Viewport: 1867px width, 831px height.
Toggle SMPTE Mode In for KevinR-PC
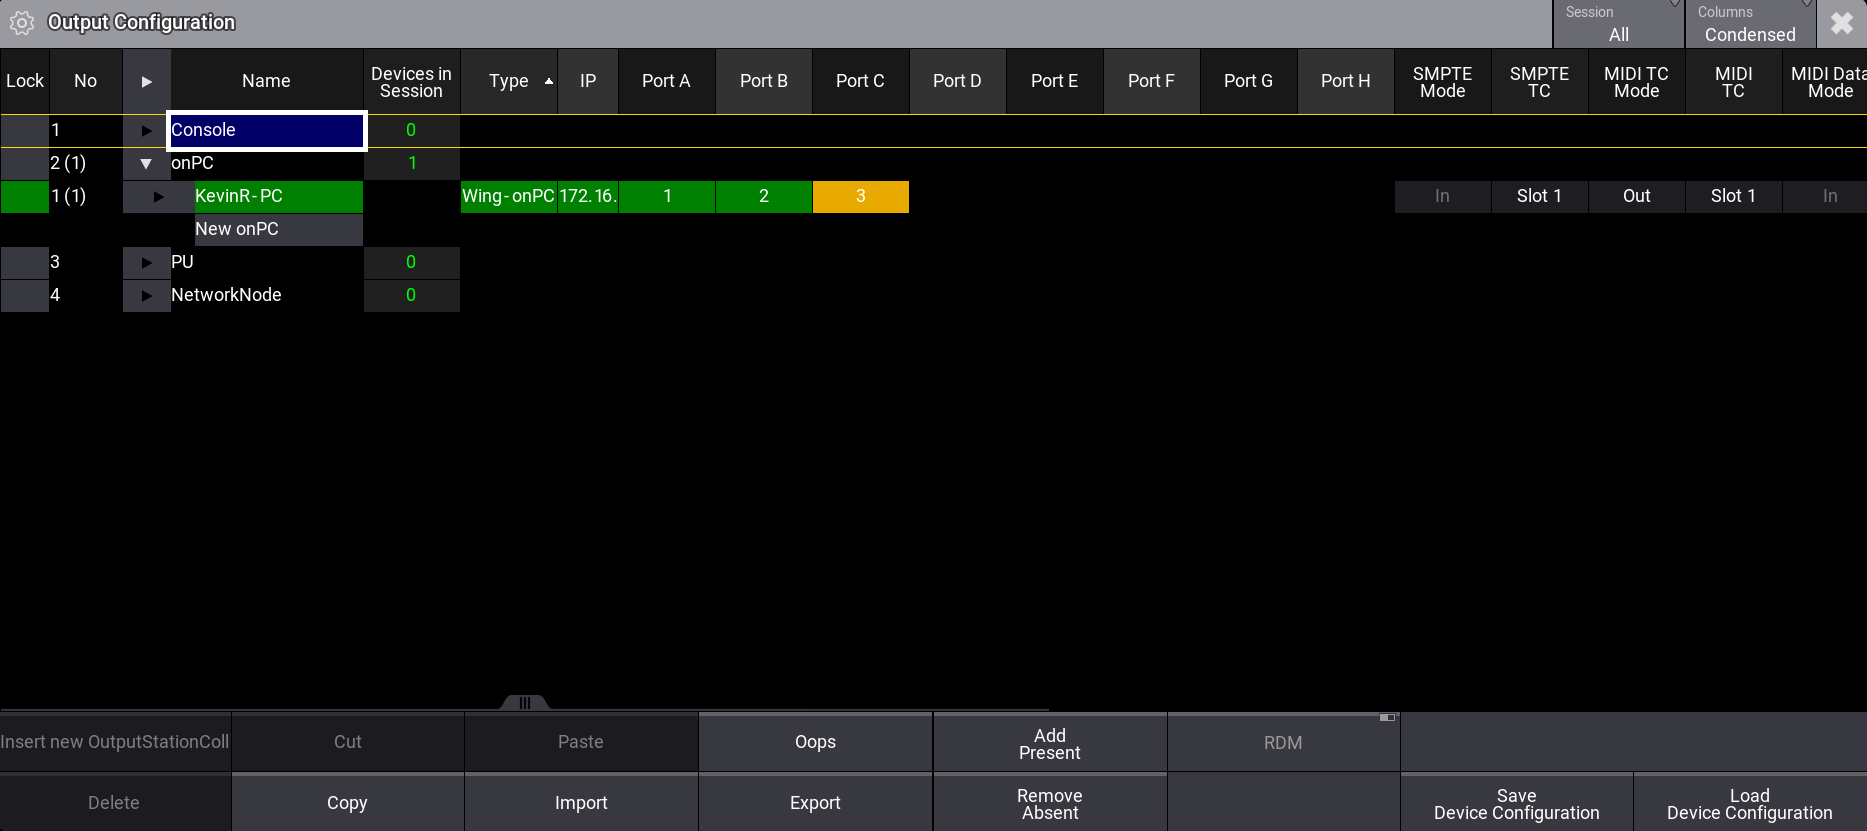click(x=1442, y=196)
